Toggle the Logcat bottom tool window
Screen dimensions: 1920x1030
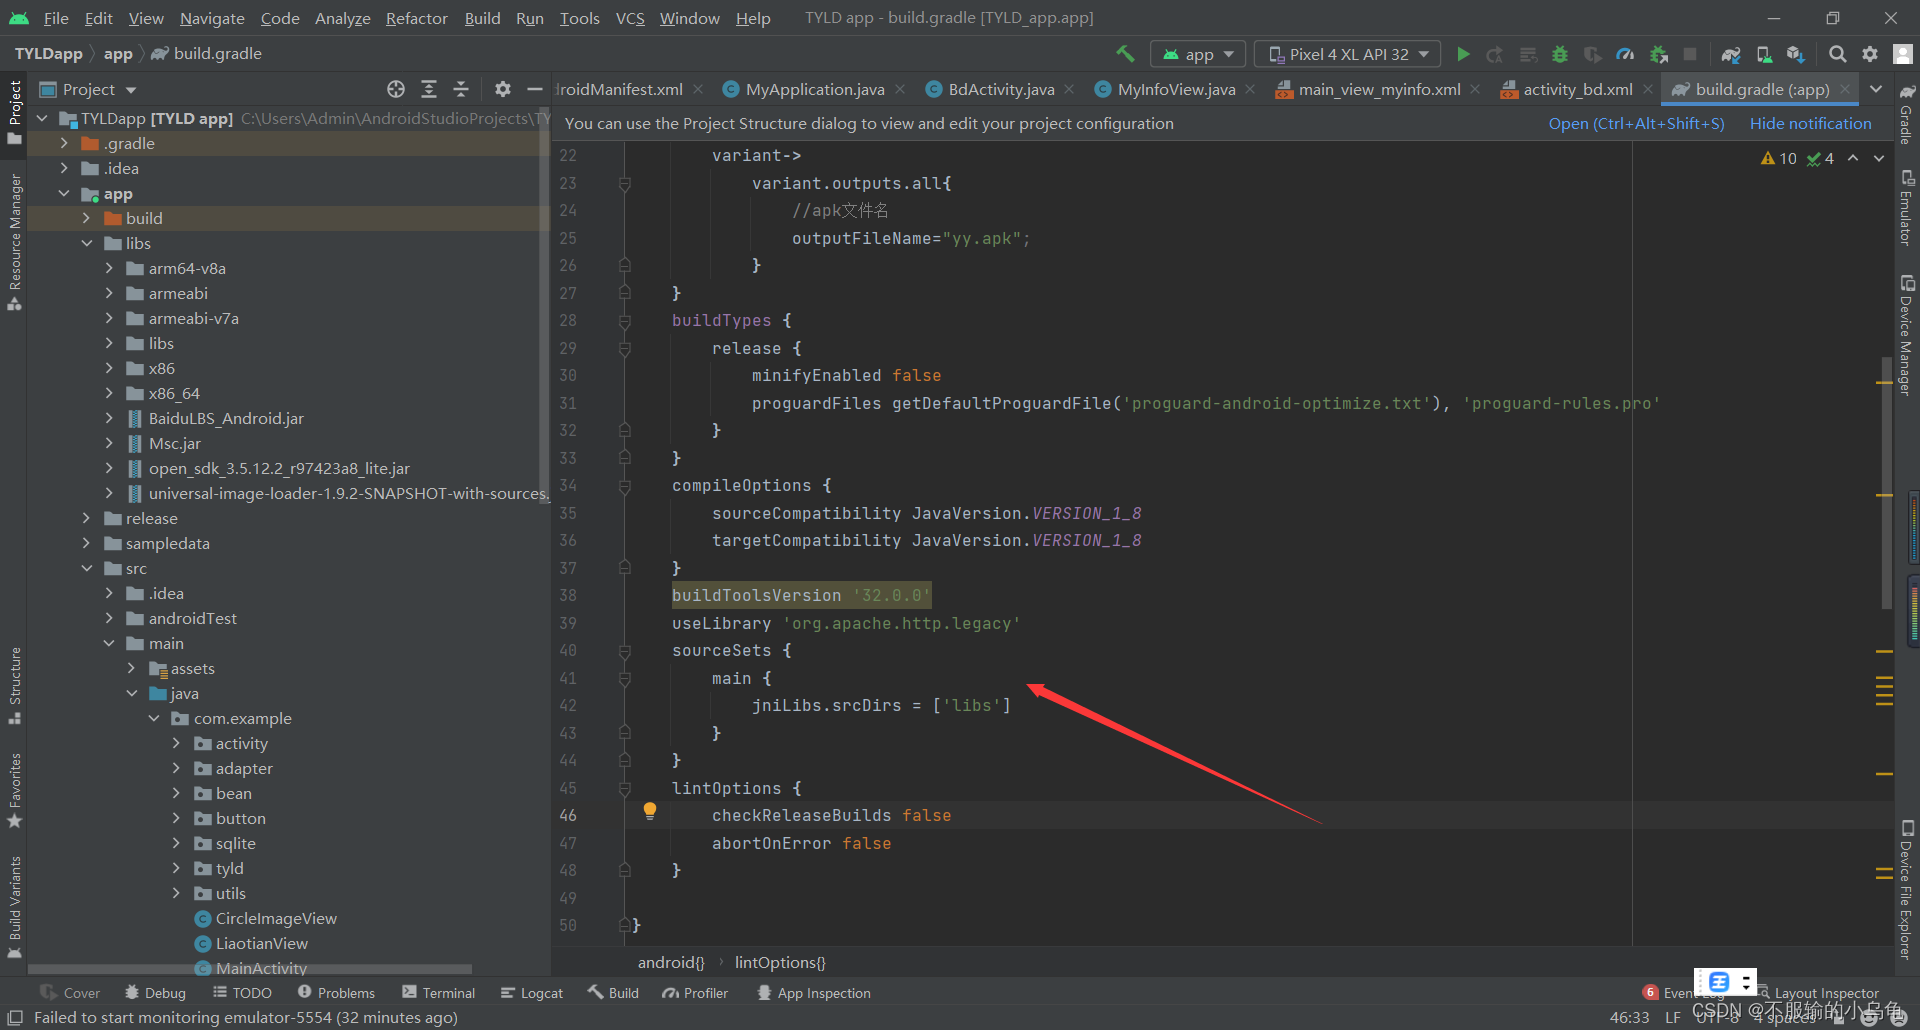pos(532,993)
